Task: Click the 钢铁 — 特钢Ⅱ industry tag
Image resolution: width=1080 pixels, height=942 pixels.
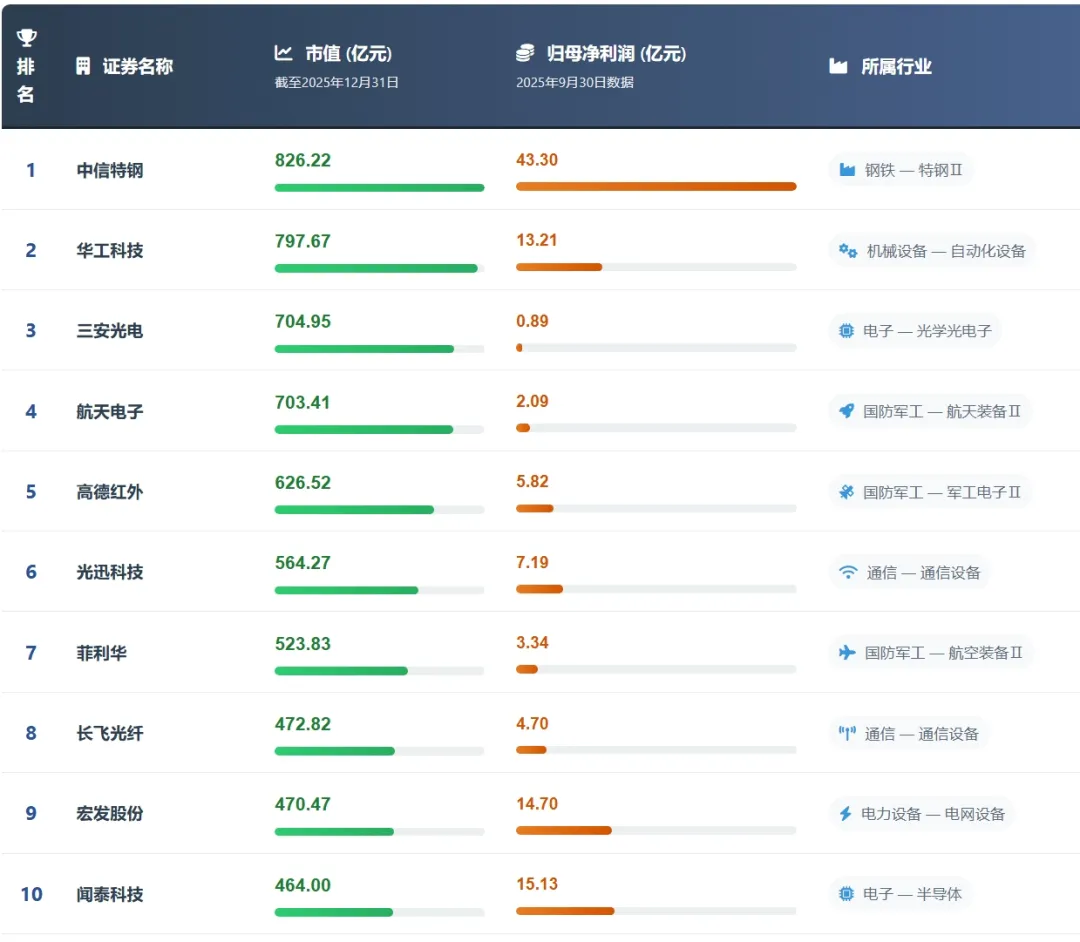Action: point(900,170)
